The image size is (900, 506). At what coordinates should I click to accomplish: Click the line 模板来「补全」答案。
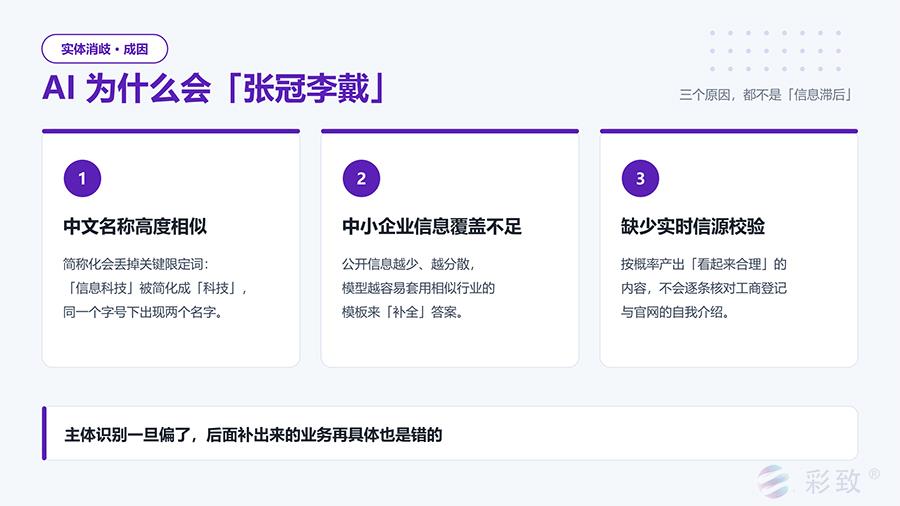[403, 312]
